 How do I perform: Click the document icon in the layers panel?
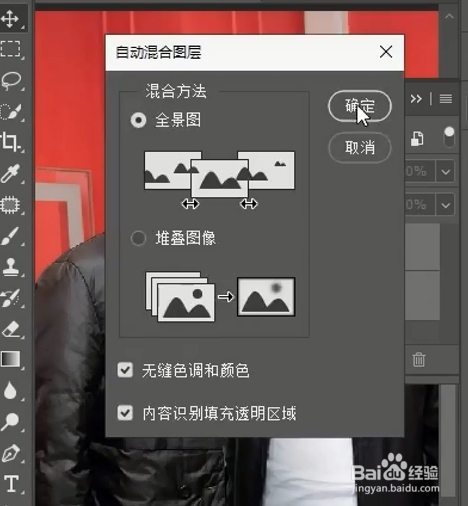coord(417,138)
